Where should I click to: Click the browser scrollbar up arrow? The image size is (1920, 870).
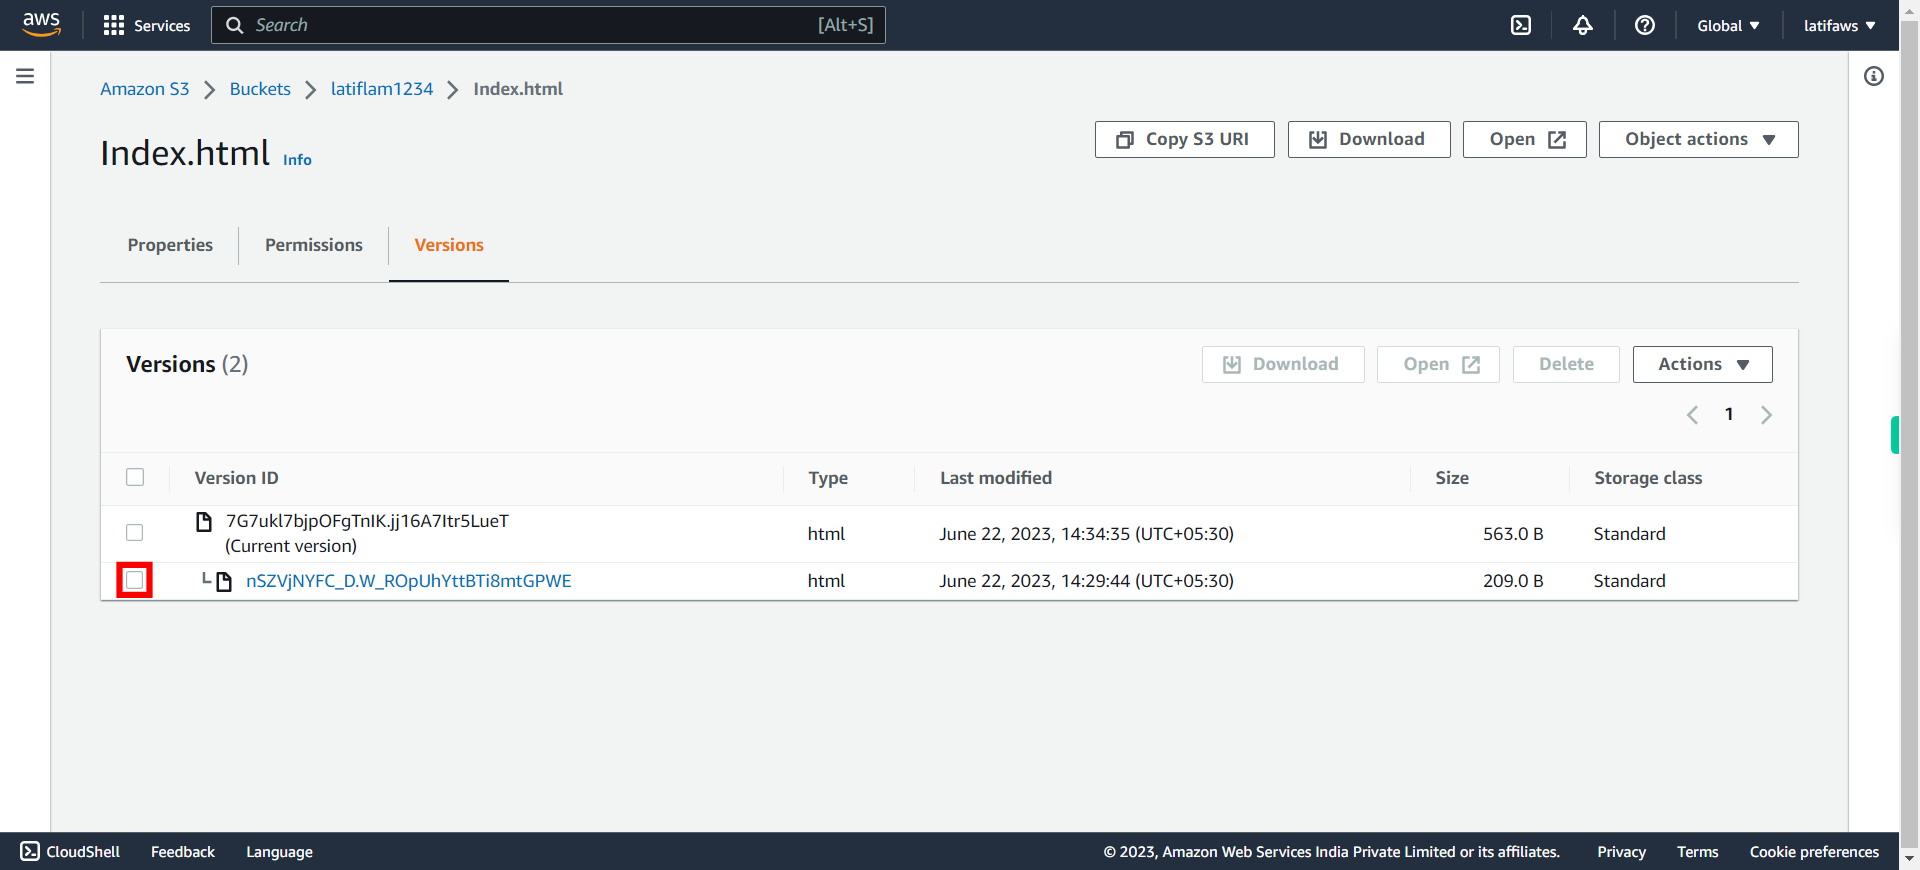click(1909, 9)
